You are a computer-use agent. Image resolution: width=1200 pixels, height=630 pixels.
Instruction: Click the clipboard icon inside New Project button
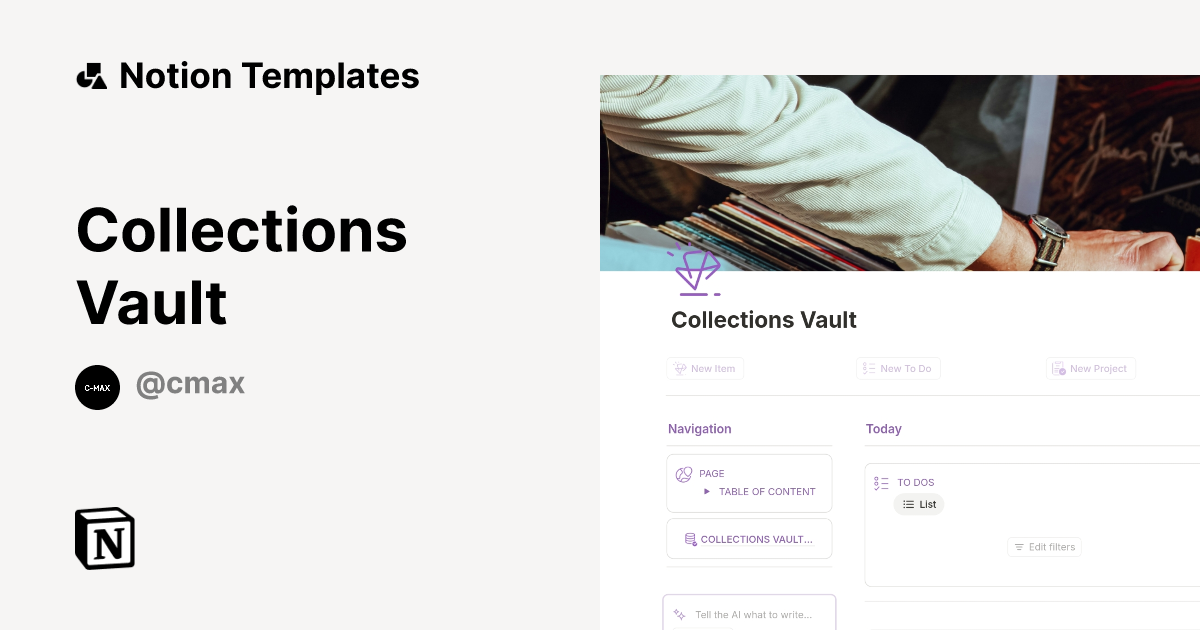pyautogui.click(x=1058, y=368)
